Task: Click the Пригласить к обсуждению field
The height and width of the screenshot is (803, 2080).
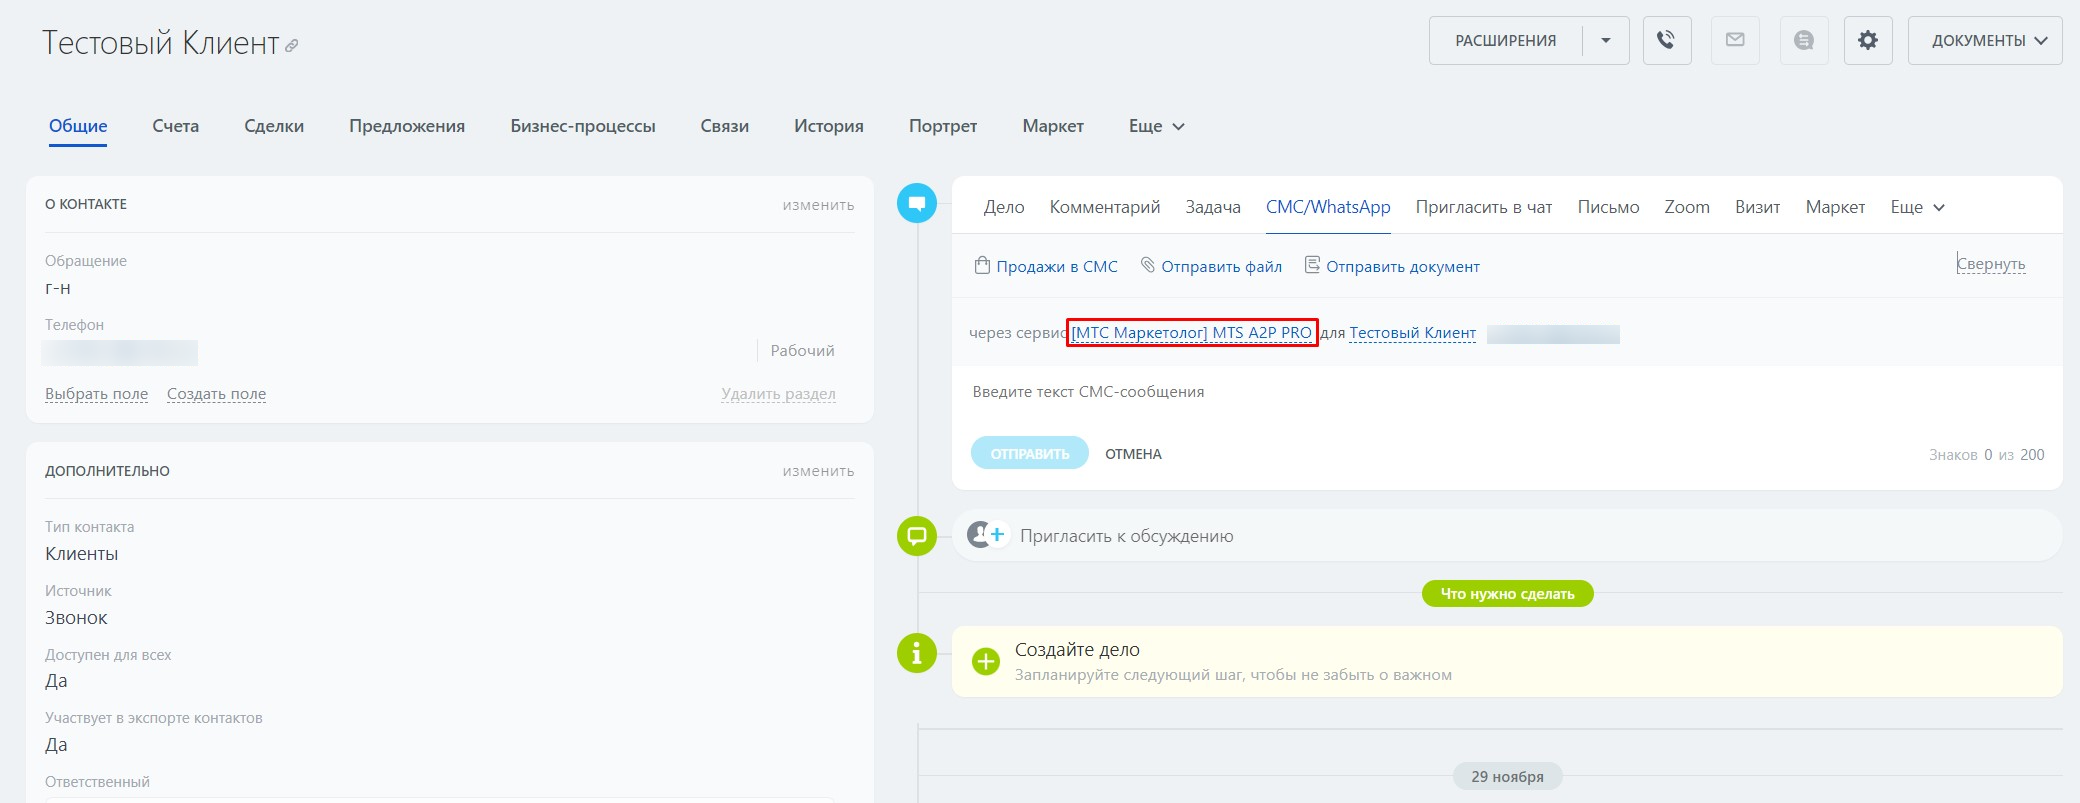Action: [x=1126, y=536]
